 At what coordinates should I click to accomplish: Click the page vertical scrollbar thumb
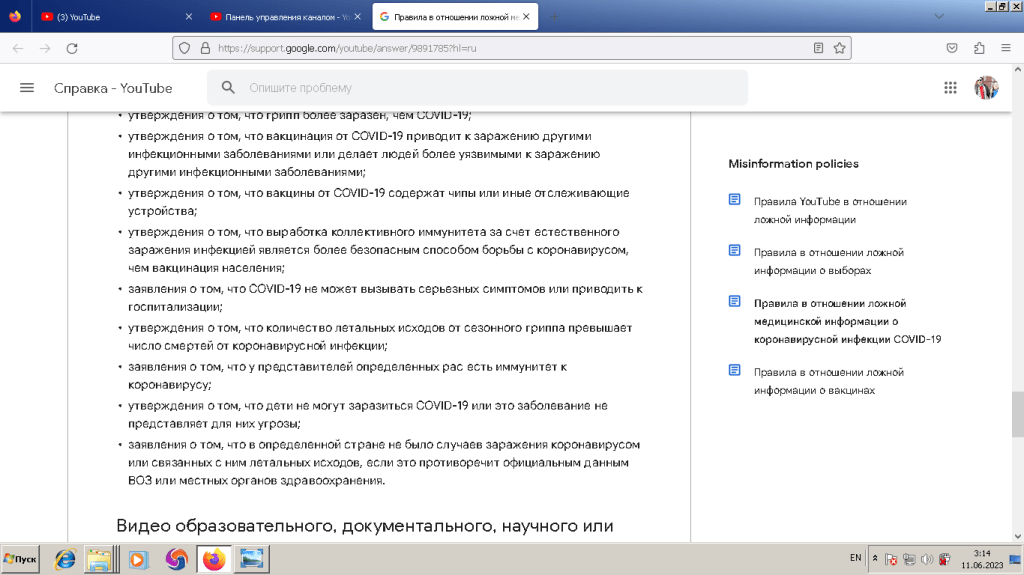(x=1017, y=414)
